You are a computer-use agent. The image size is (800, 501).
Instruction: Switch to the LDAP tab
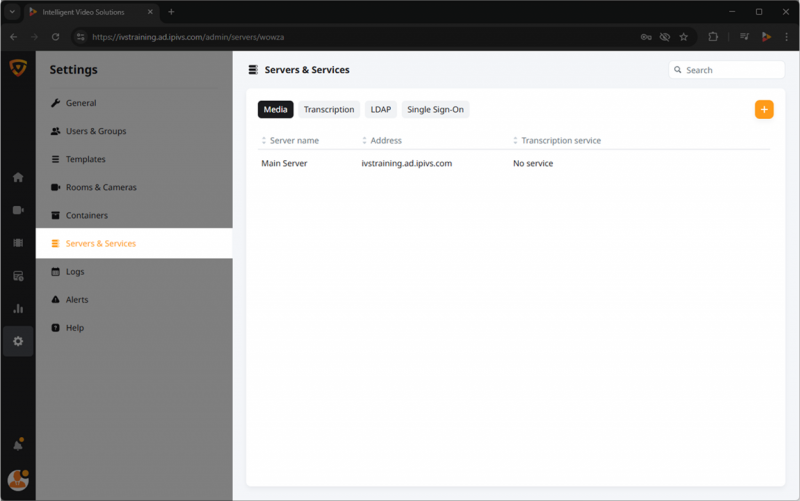coord(381,109)
